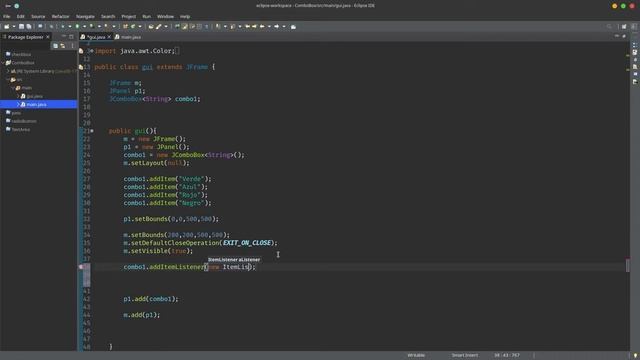Click the Last Edit Location arrow icon
This screenshot has height=360, width=640.
pos(247,27)
